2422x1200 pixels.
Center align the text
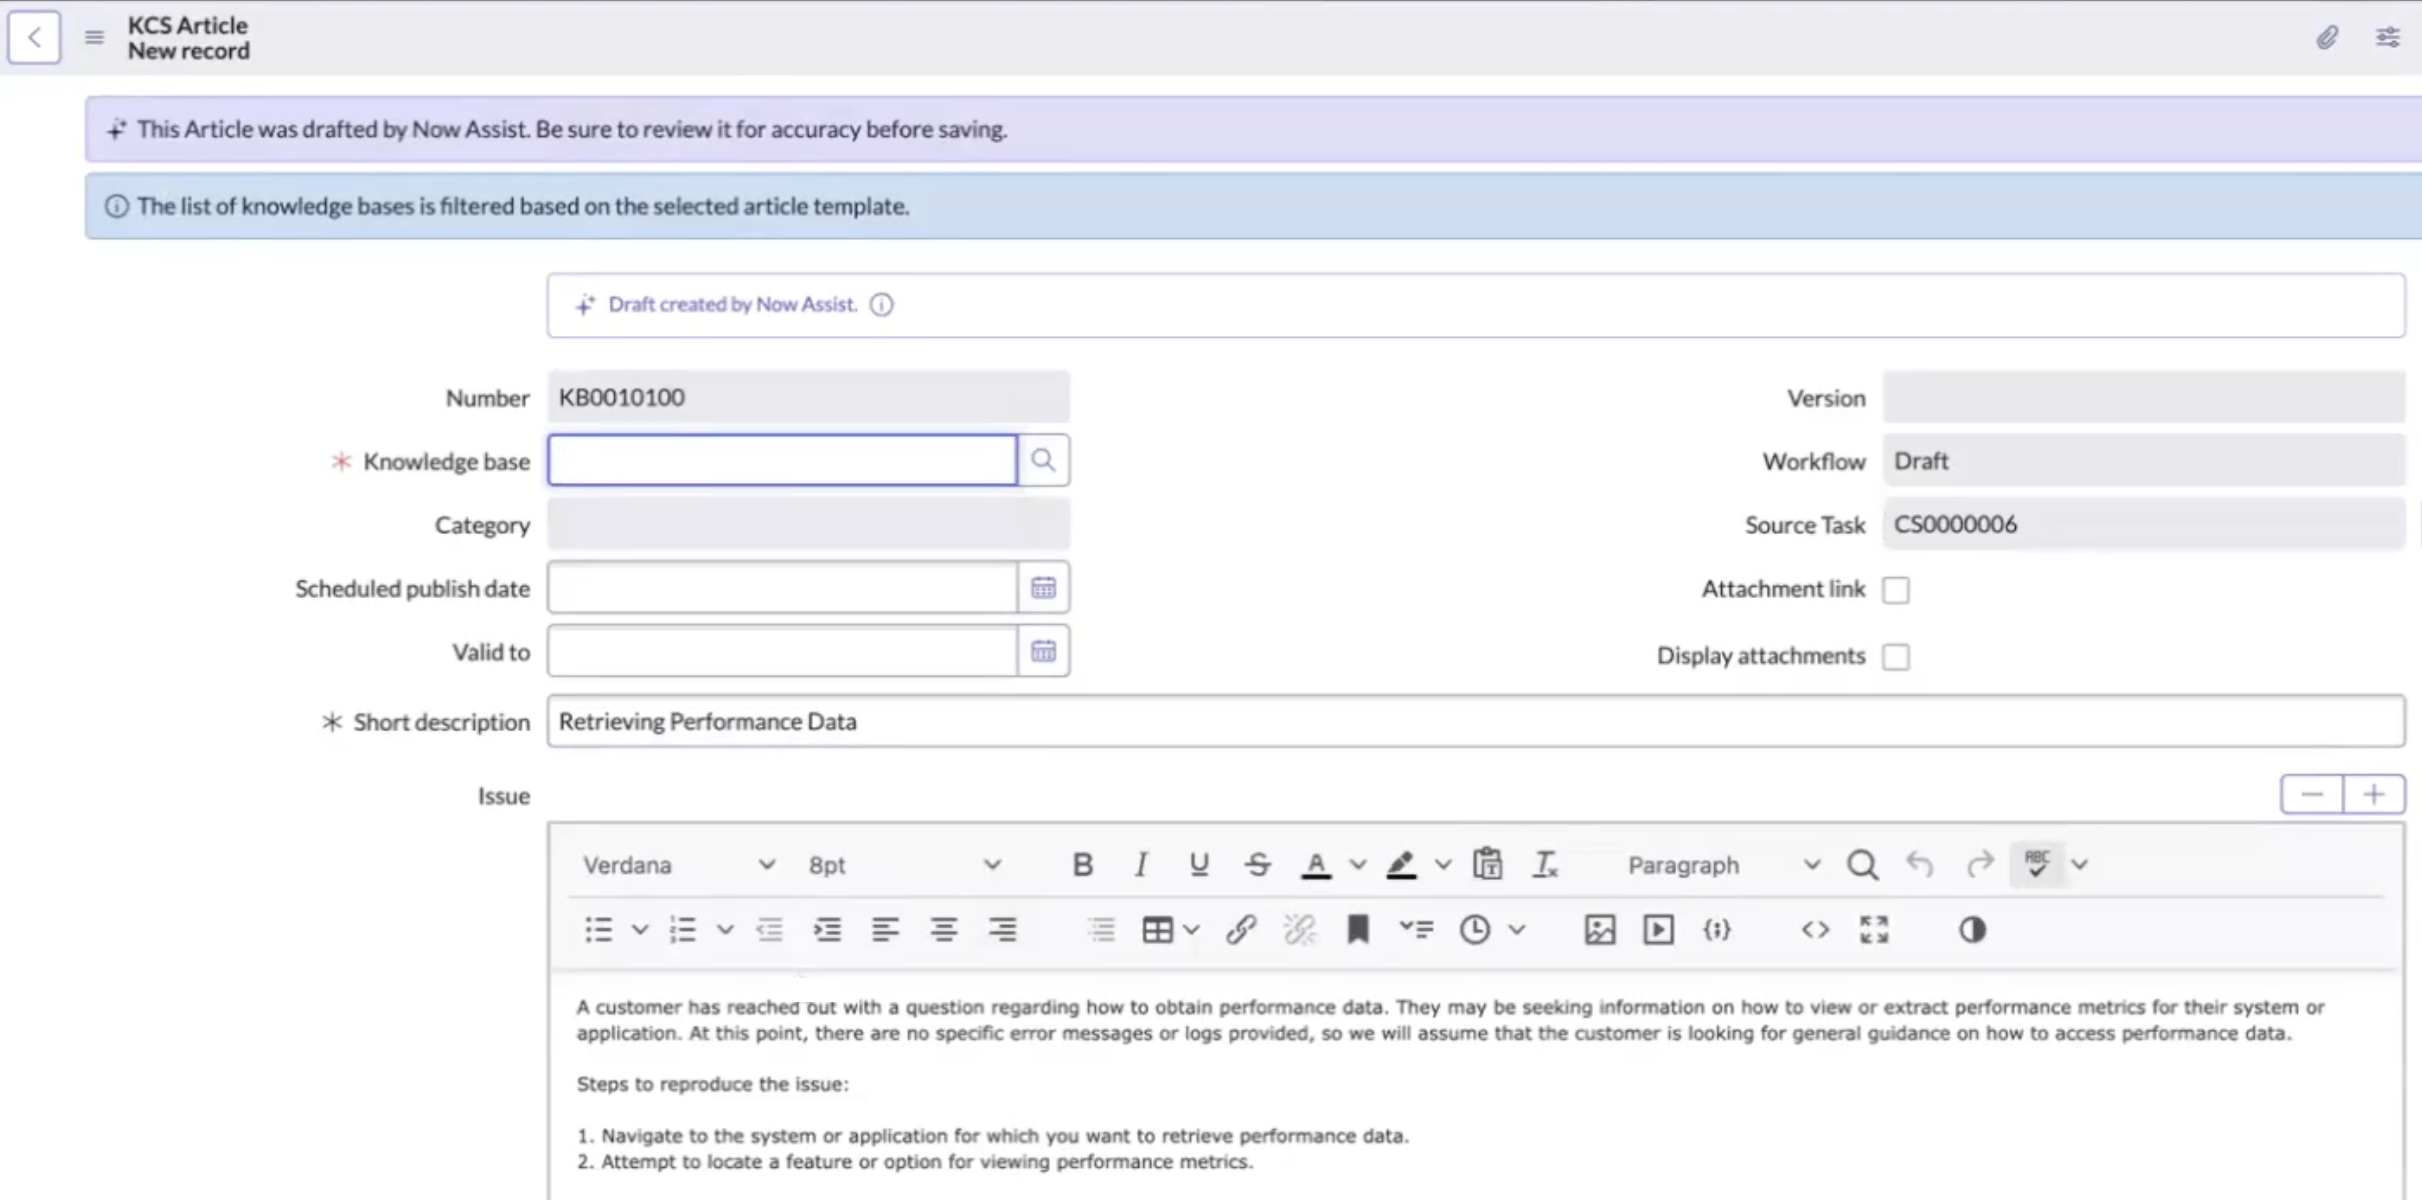point(944,930)
